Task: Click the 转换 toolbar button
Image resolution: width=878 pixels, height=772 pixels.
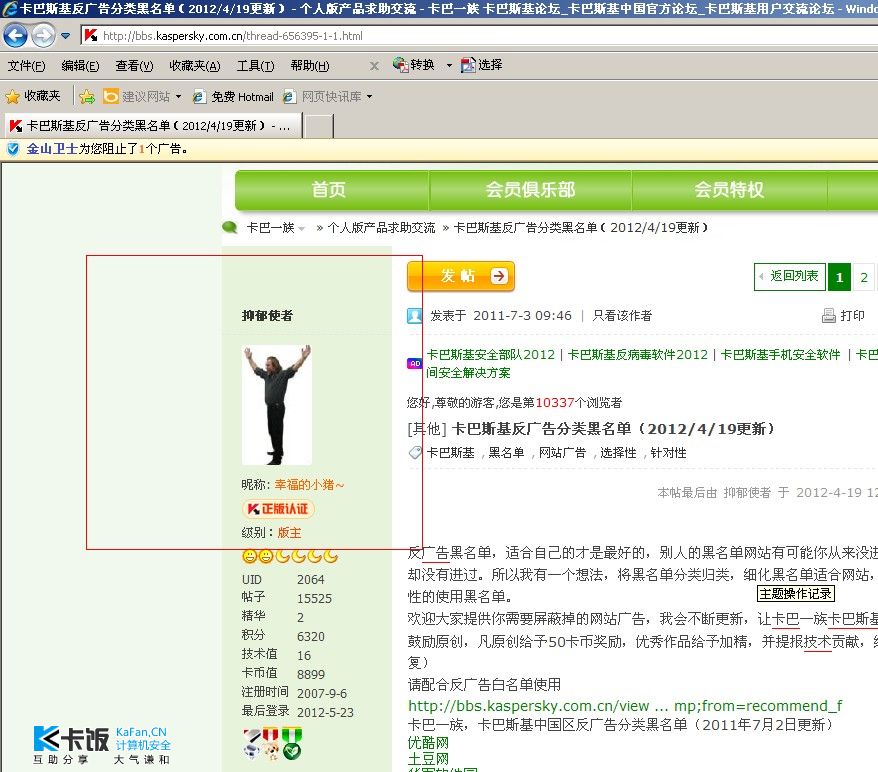Action: (413, 65)
